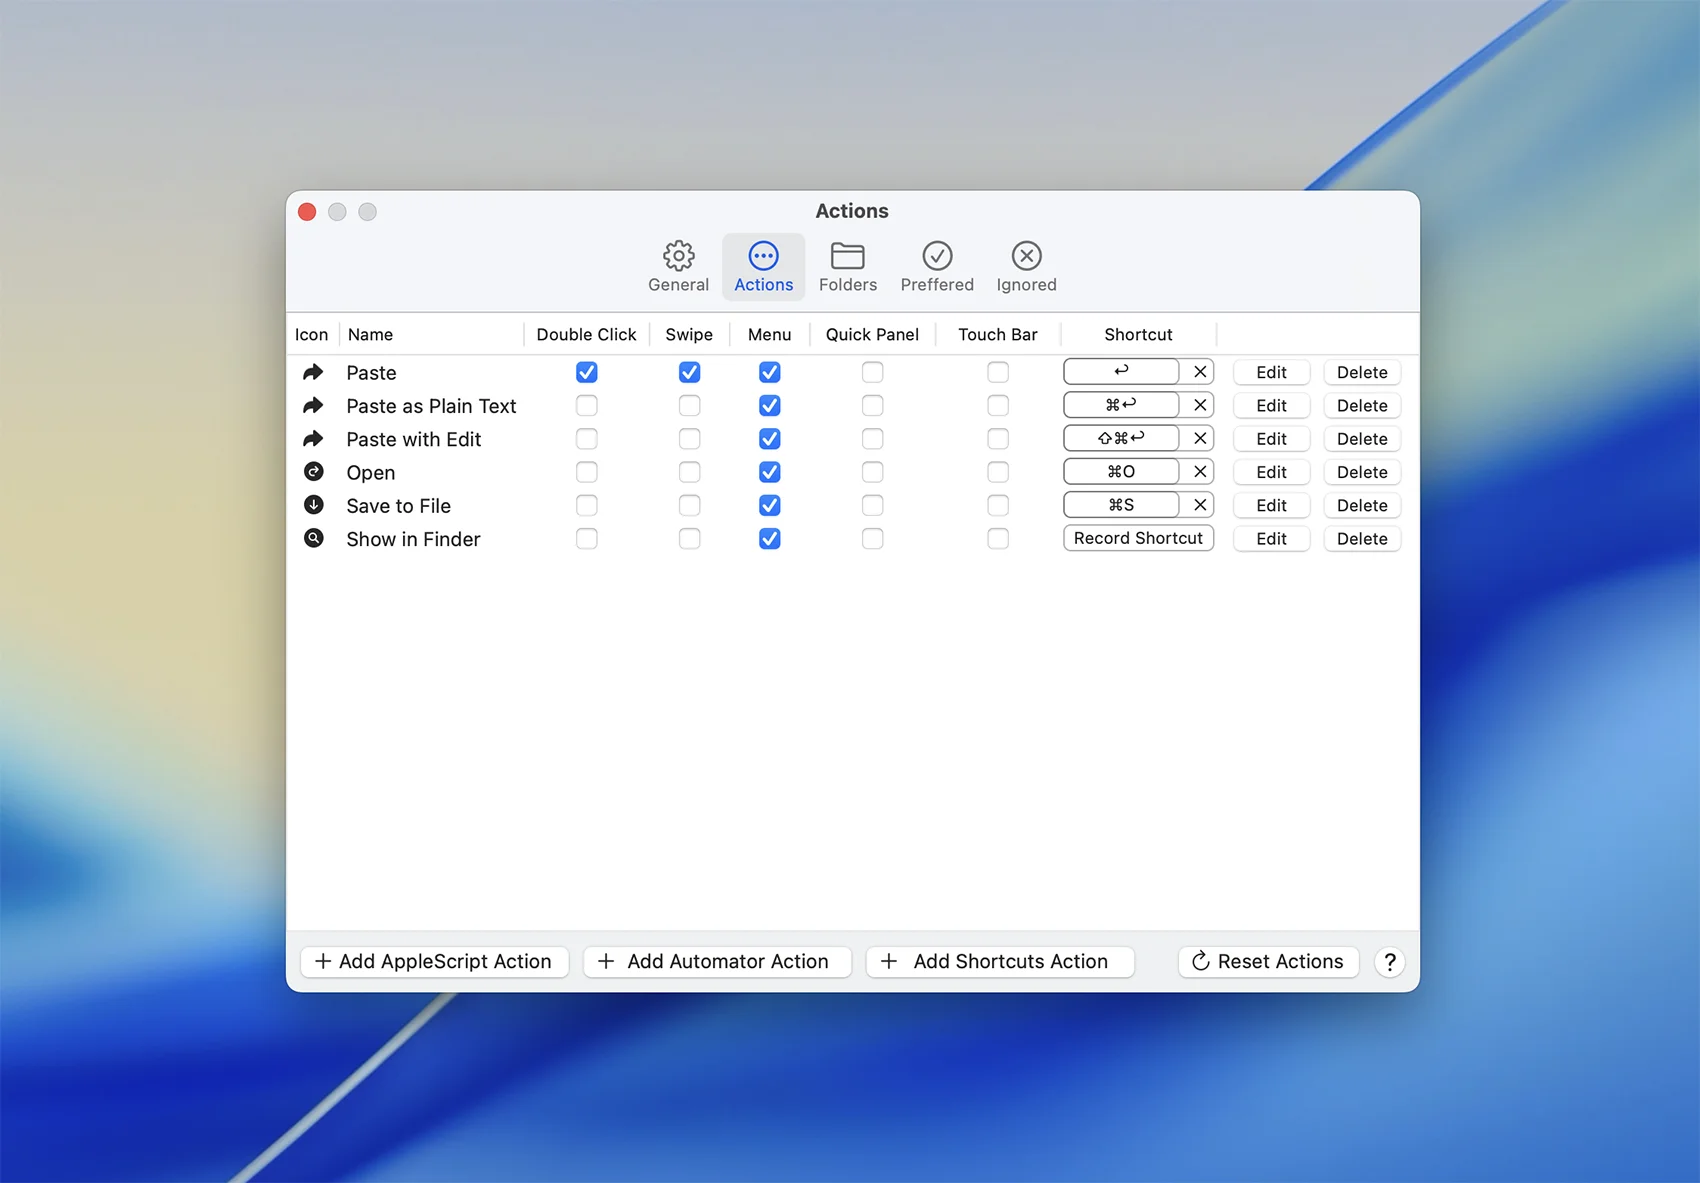Uncheck Double Click for Paste
This screenshot has width=1700, height=1183.
pyautogui.click(x=587, y=372)
